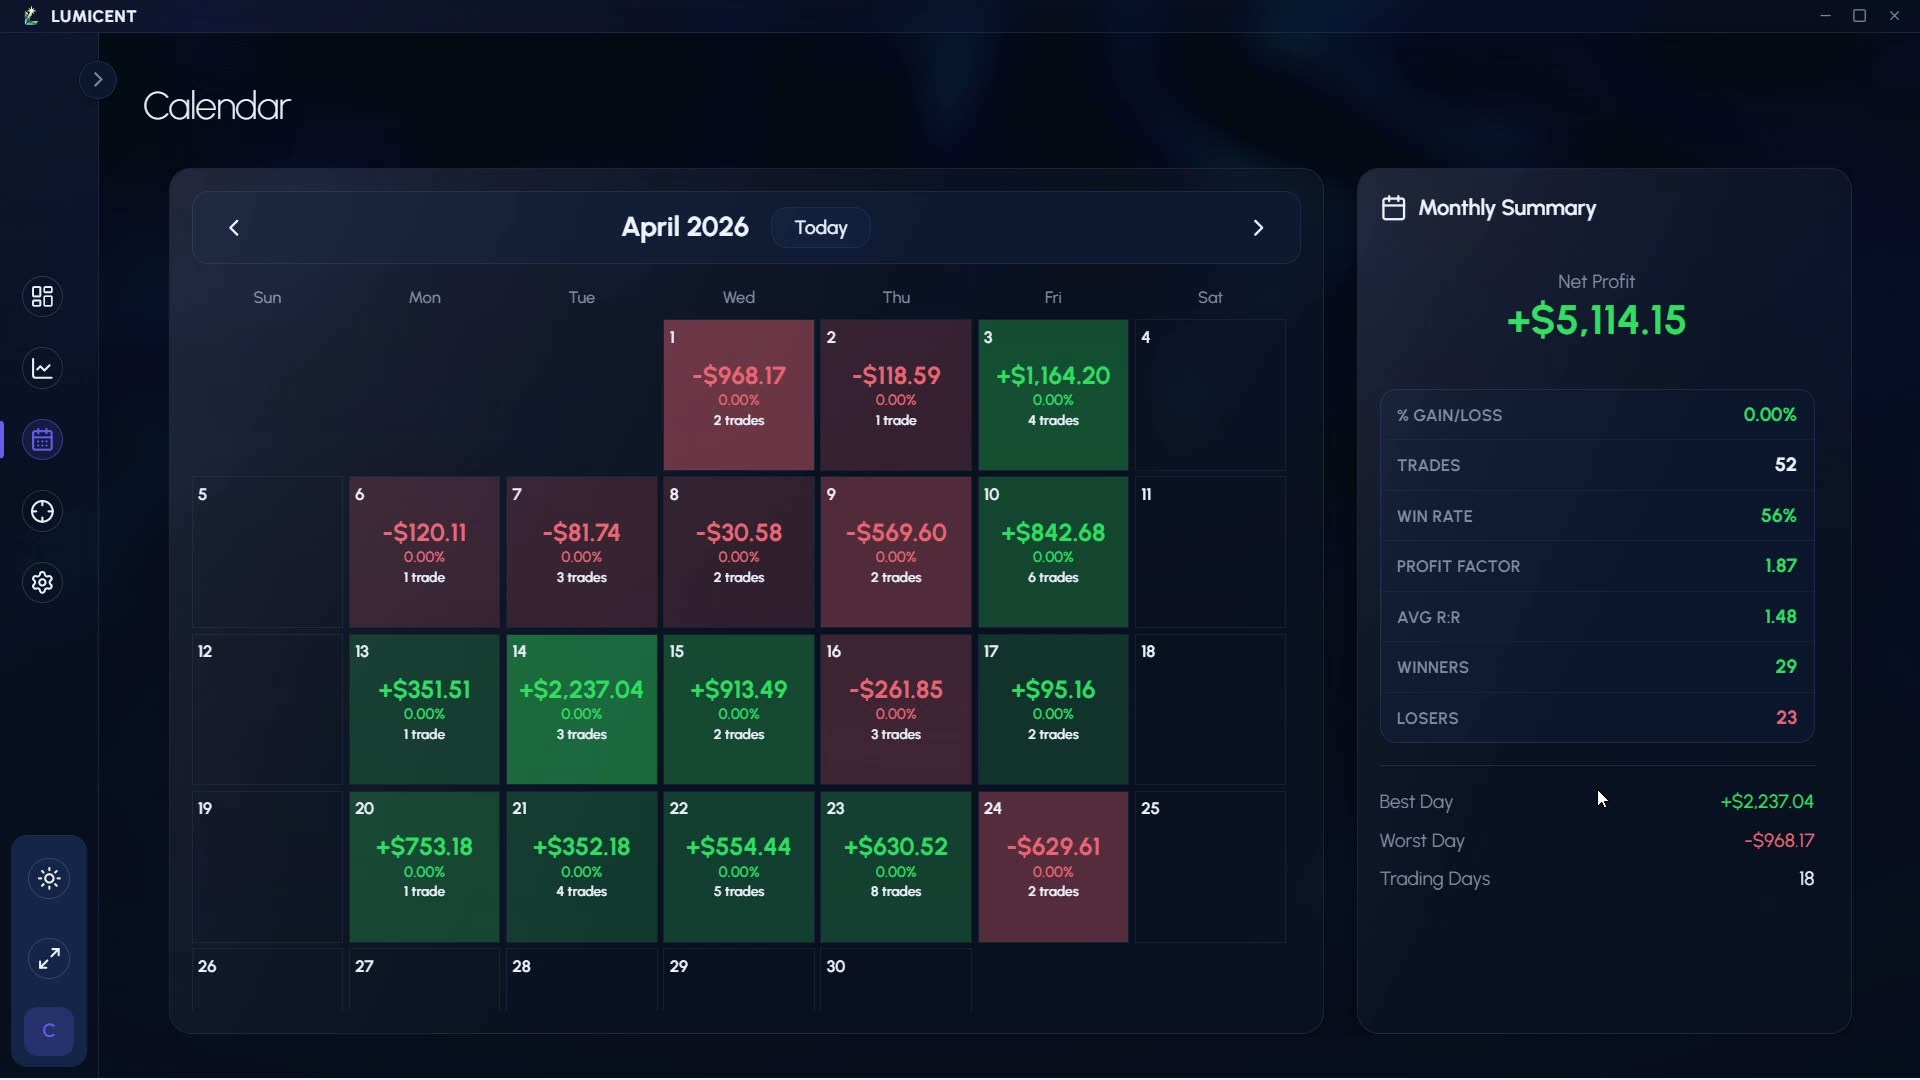Expand the sidebar with chevron arrow
The width and height of the screenshot is (1920, 1080).
98,80
